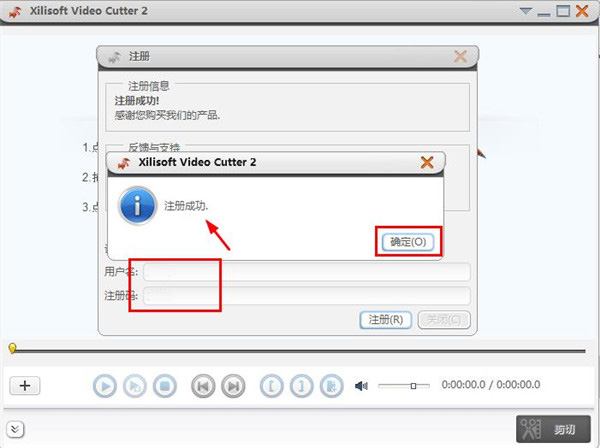Mute audio via the speaker icon
This screenshot has height=448, width=600.
click(361, 386)
